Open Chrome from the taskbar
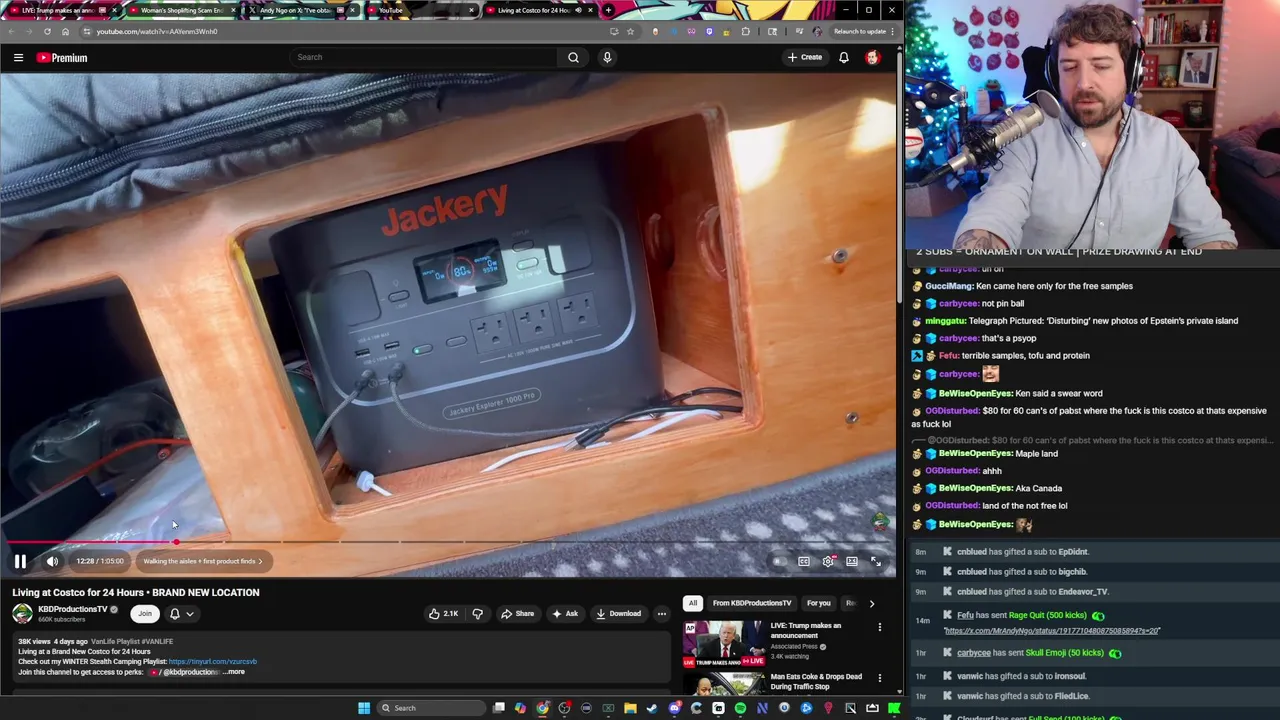This screenshot has width=1280, height=720. pyautogui.click(x=542, y=708)
